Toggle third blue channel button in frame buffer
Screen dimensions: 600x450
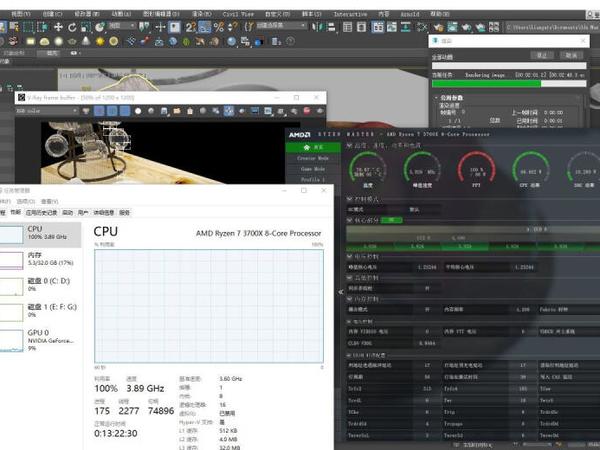(125, 111)
